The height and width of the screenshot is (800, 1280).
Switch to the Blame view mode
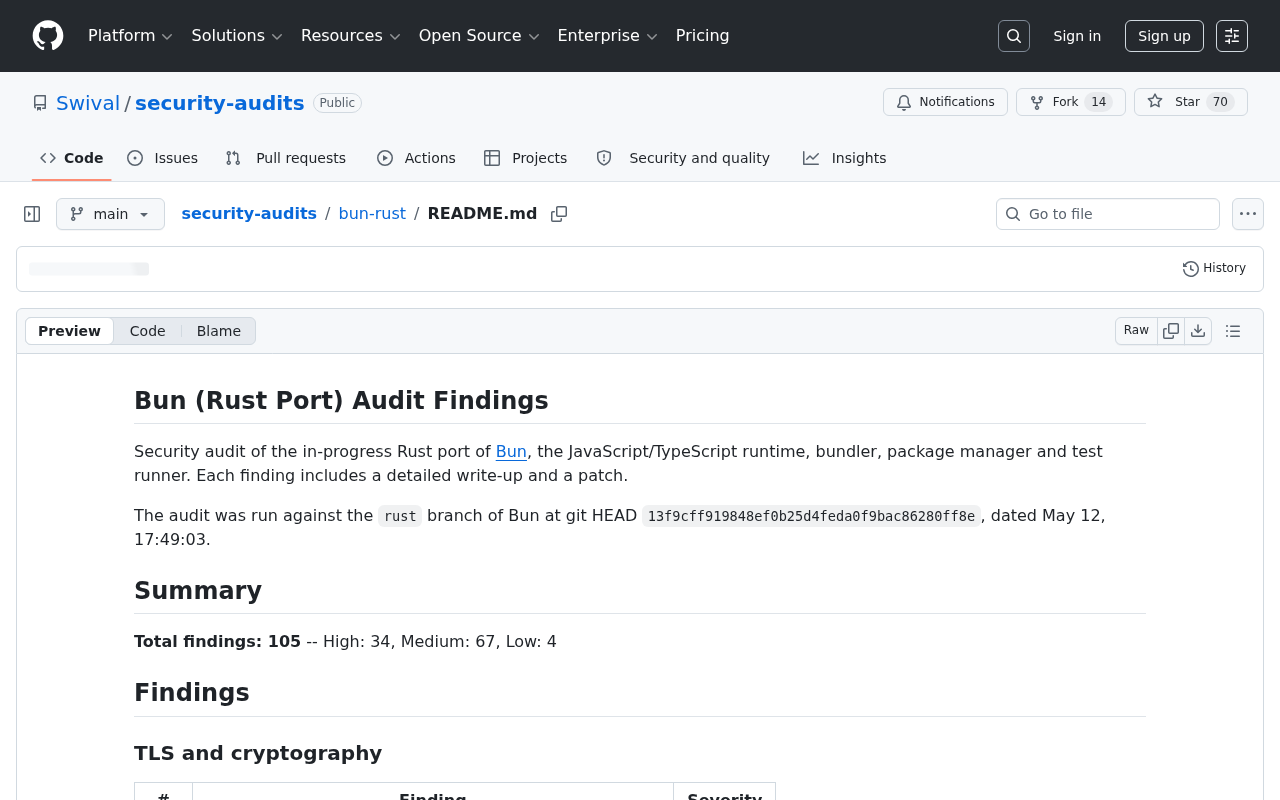click(219, 331)
